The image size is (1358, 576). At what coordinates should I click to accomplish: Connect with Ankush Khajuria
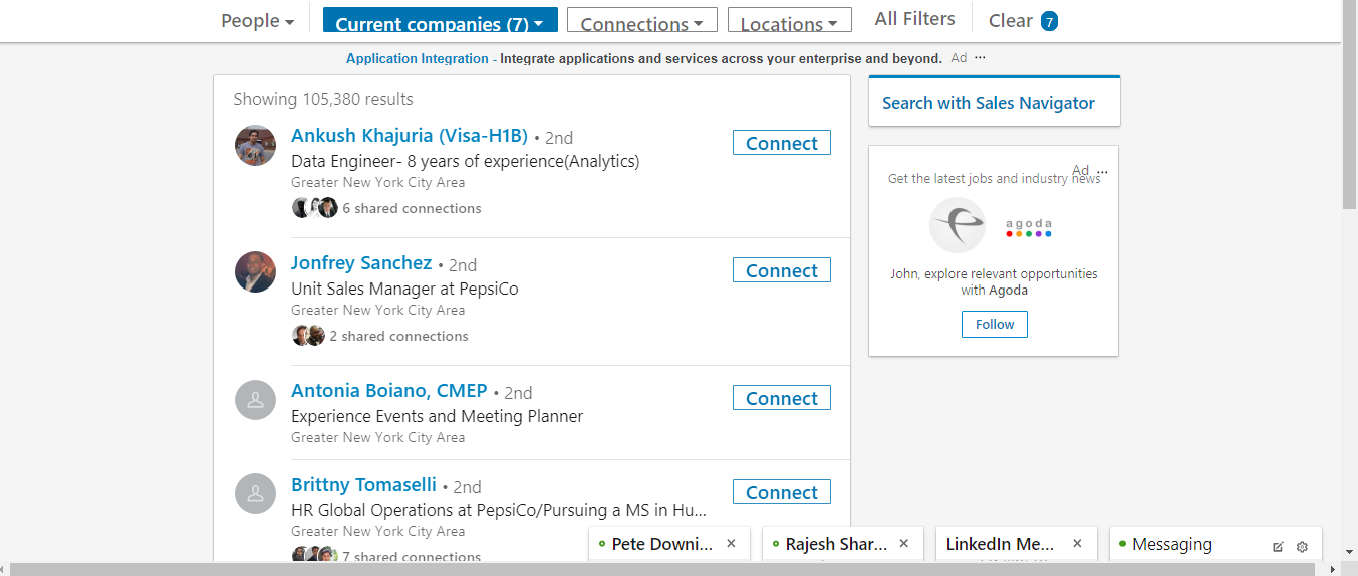pos(781,144)
